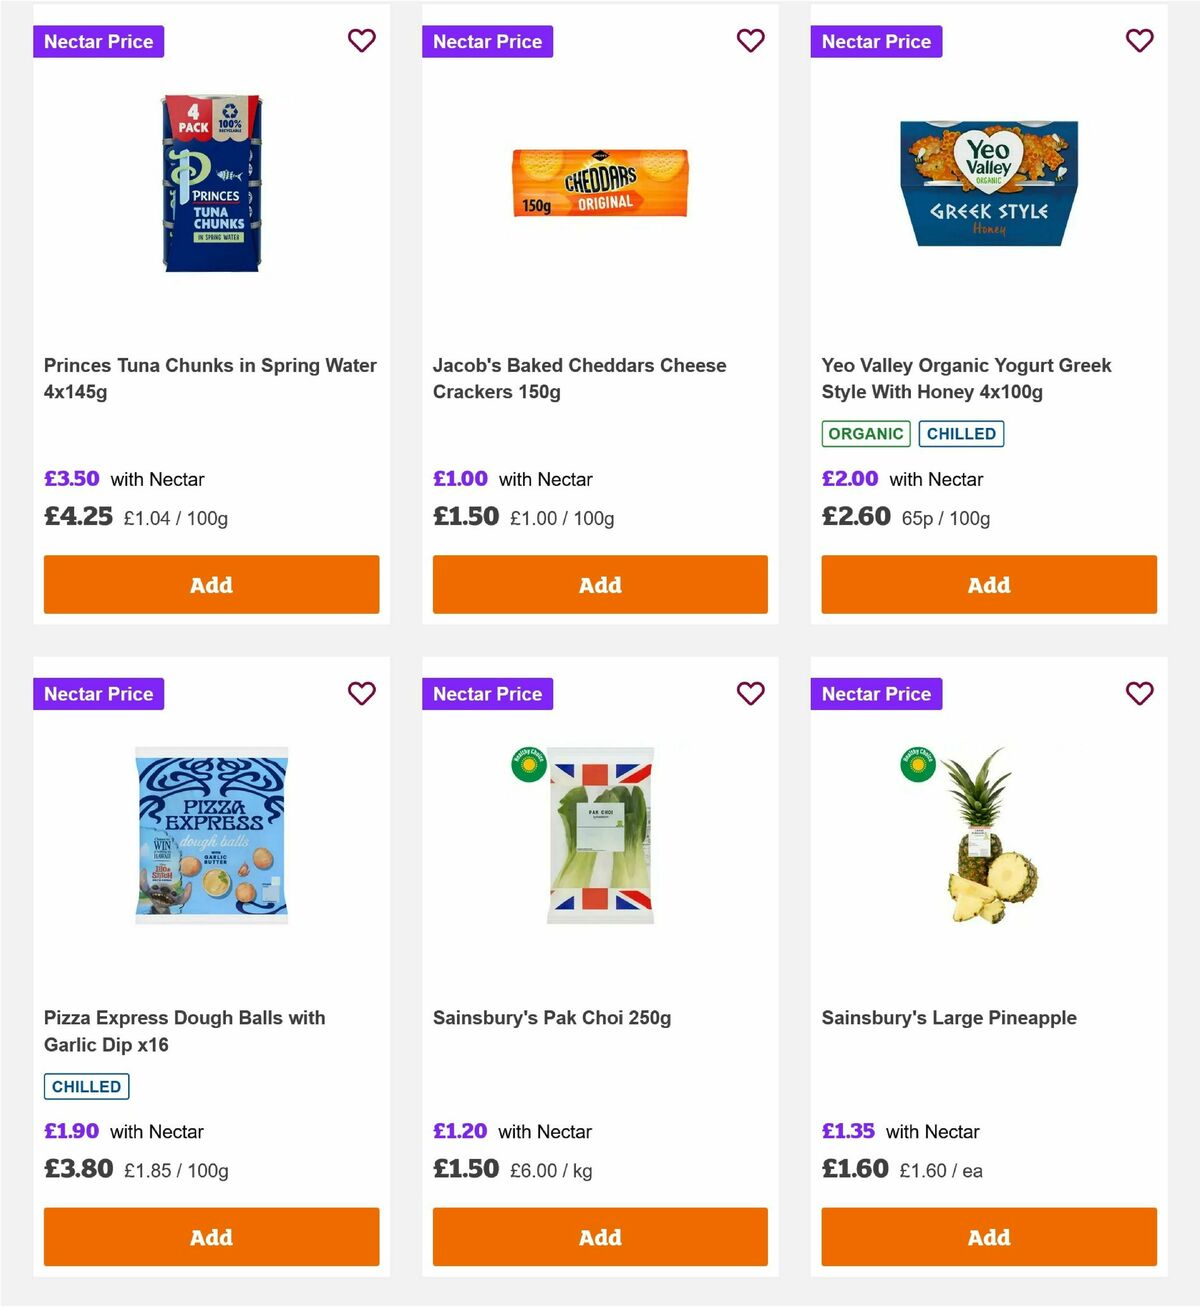
Task: Click the Pizza Express Dough Balls image
Action: click(211, 837)
